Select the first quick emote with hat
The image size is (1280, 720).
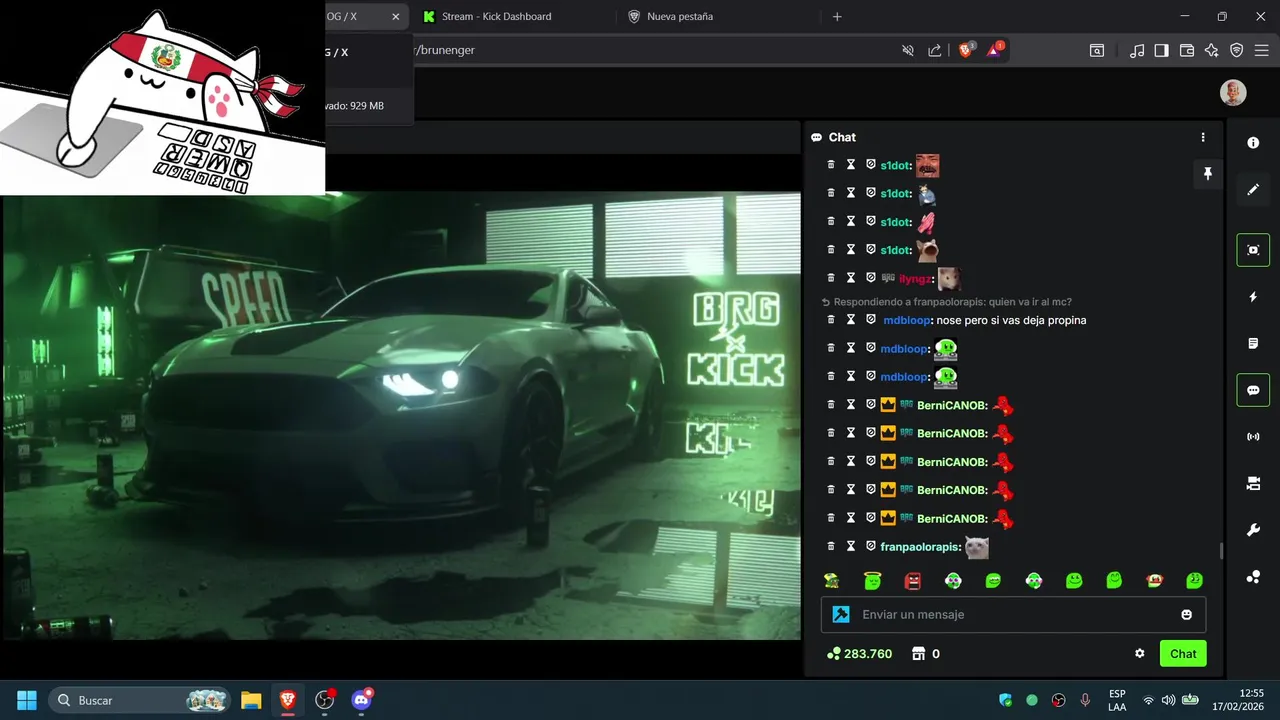tap(832, 580)
